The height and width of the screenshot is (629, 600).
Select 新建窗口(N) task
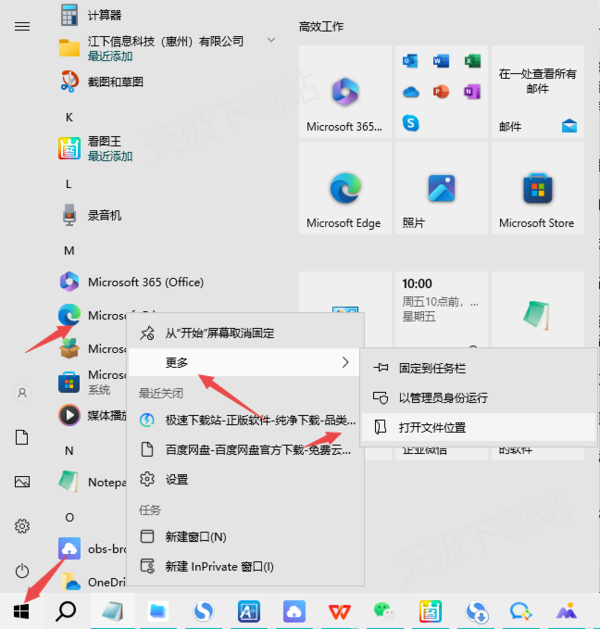pyautogui.click(x=245, y=537)
